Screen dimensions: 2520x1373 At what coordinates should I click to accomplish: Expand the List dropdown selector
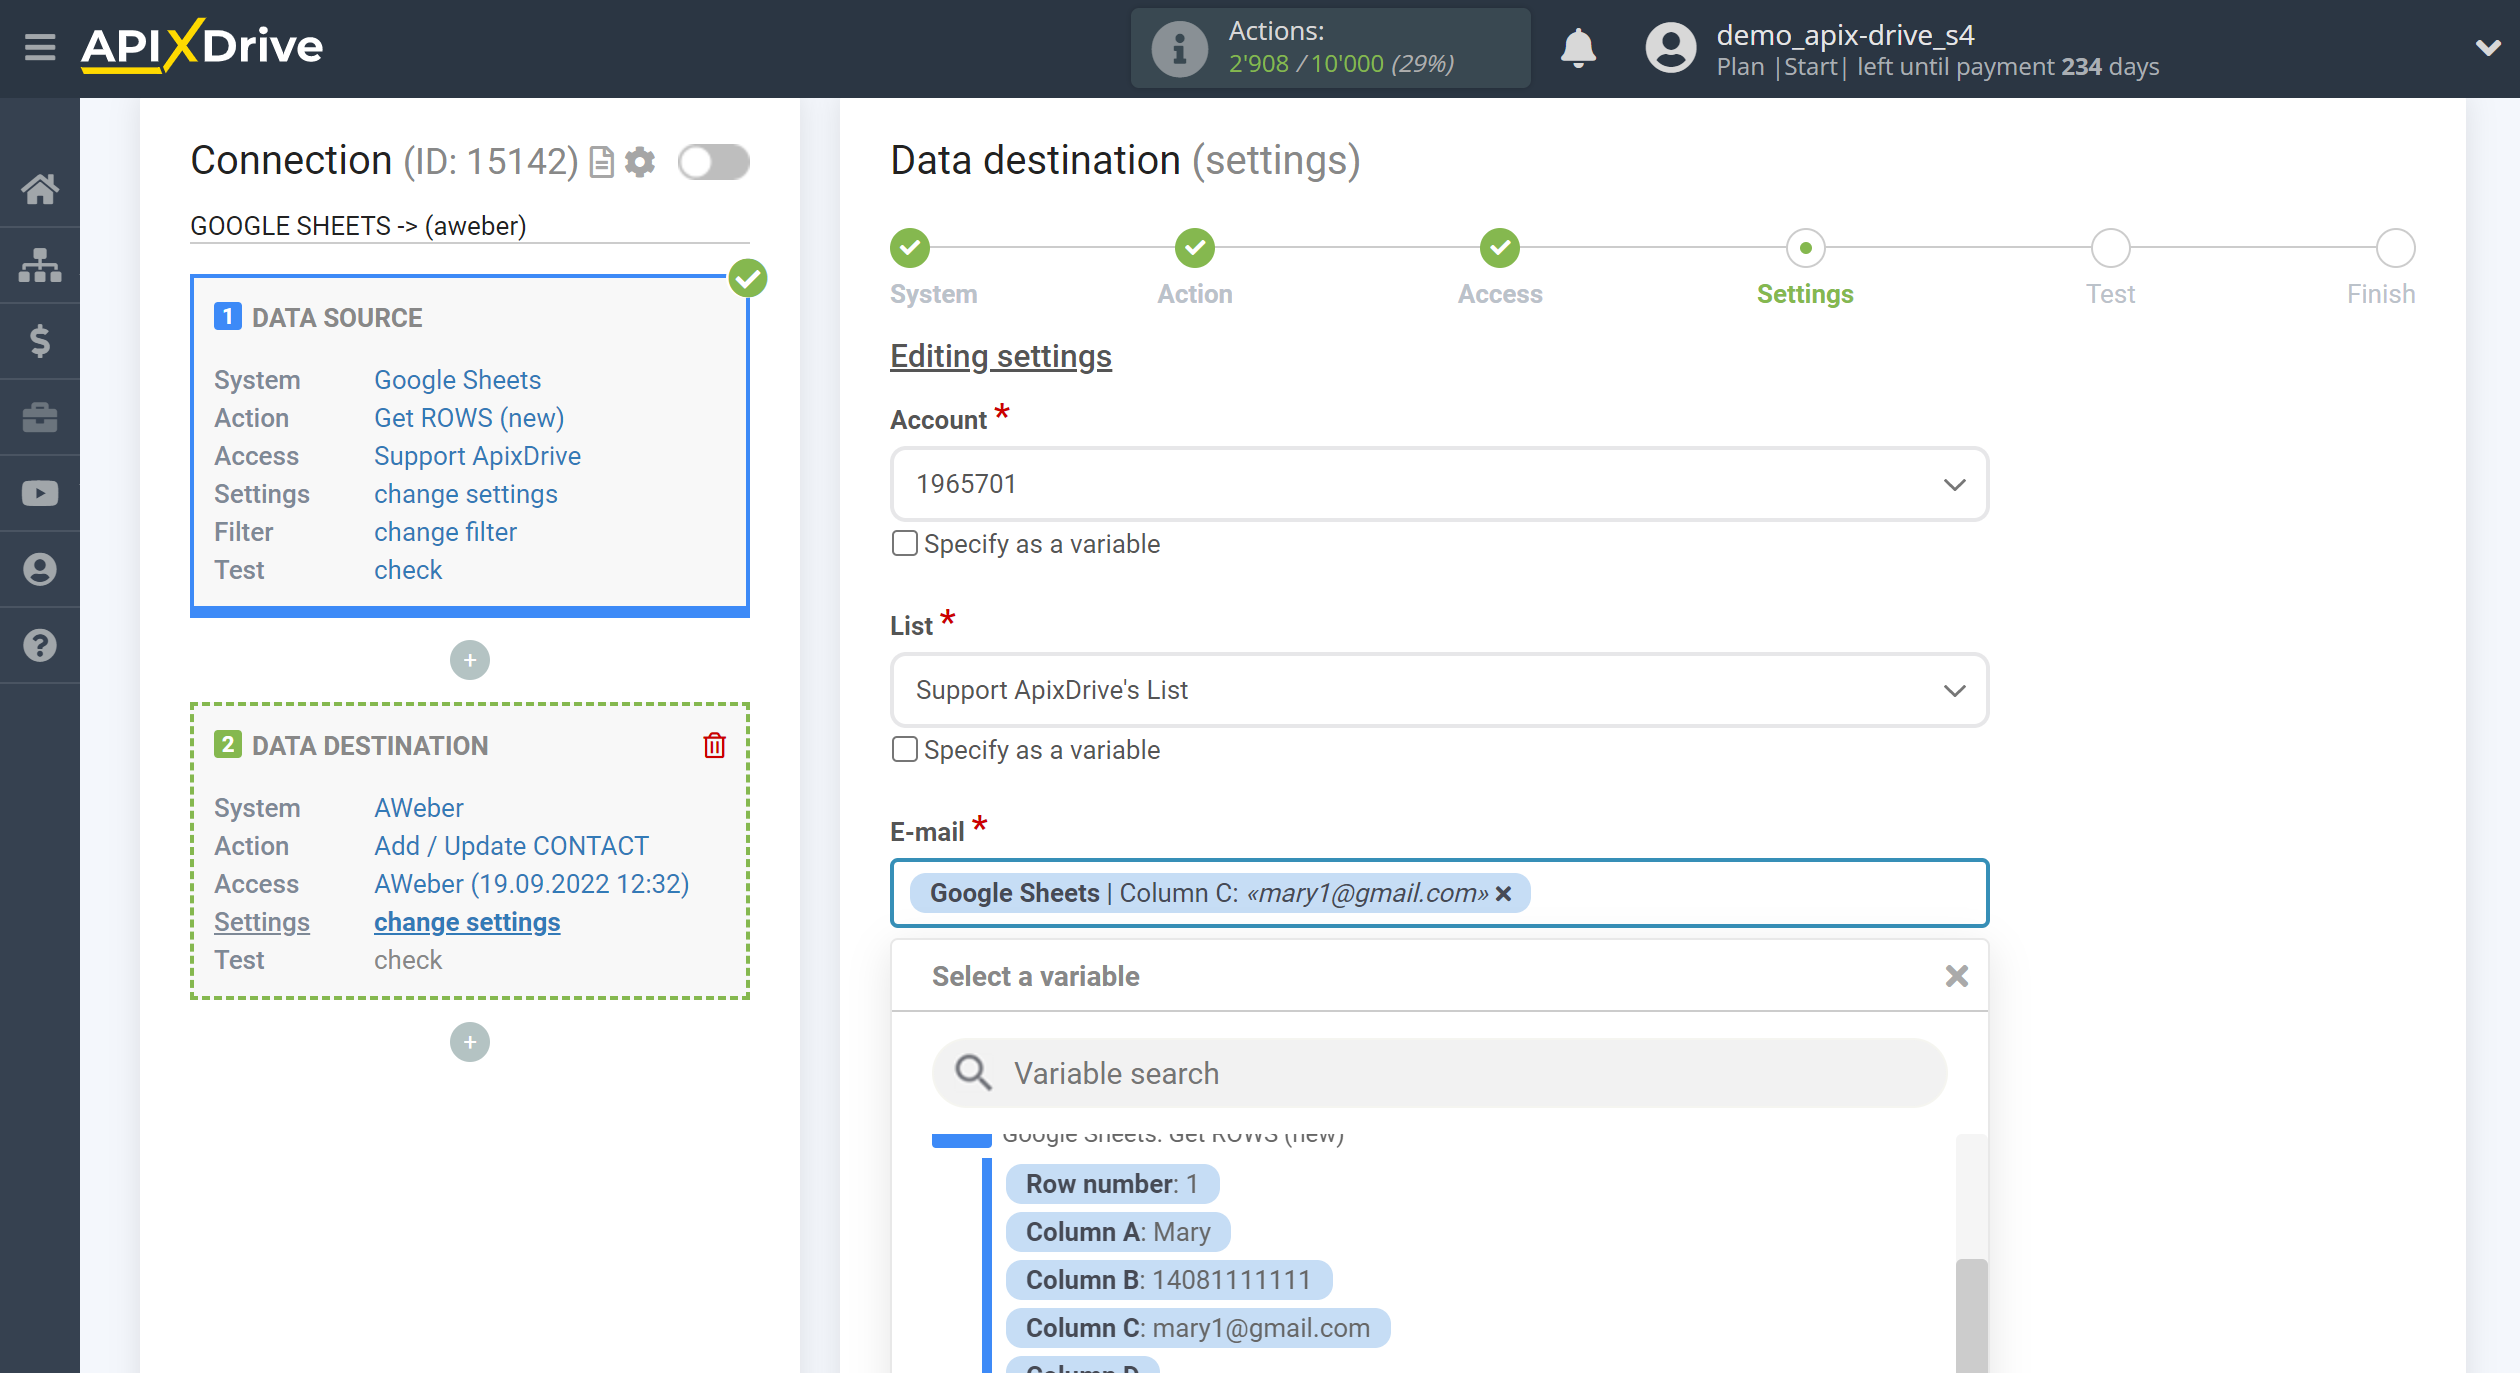pyautogui.click(x=1954, y=690)
